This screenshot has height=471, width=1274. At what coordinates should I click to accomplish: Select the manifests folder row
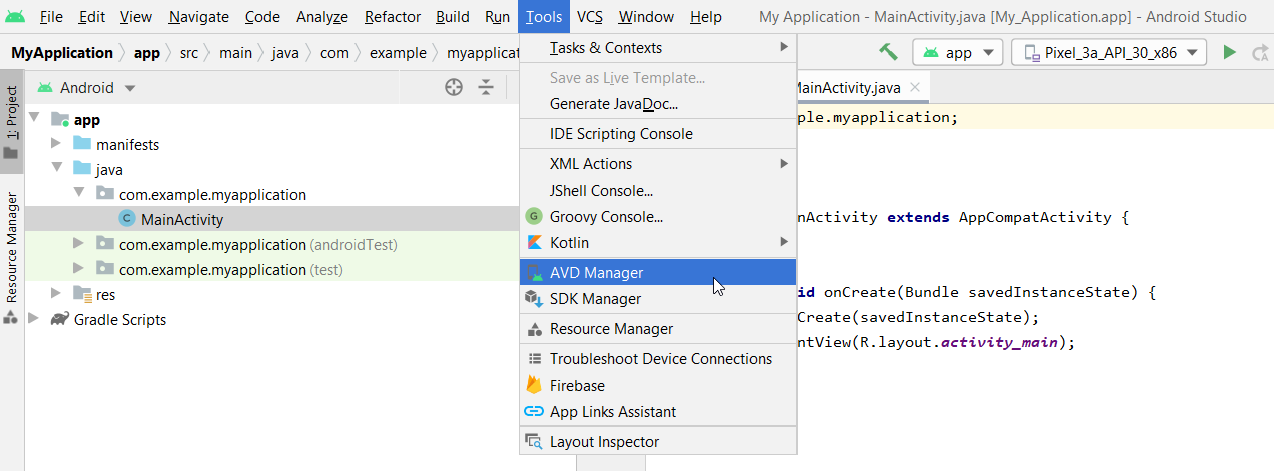click(272, 144)
